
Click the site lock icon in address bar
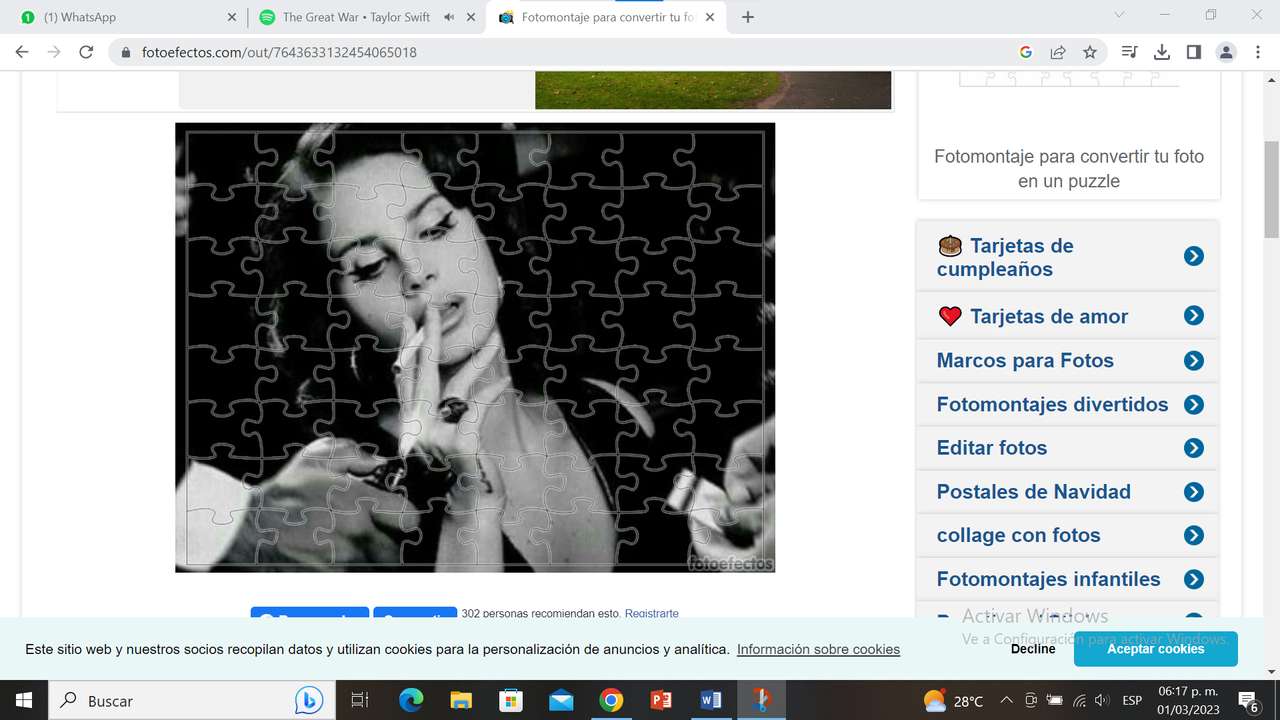(x=126, y=52)
